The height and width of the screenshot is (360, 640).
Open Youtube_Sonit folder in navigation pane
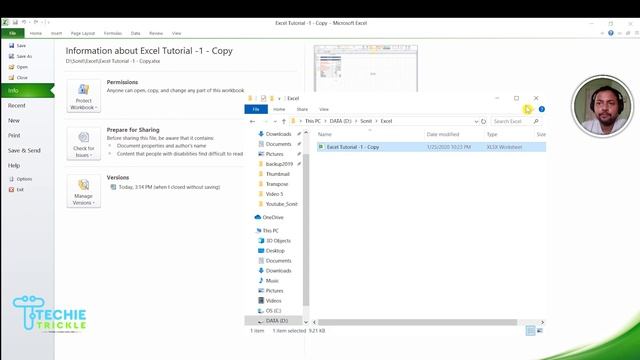tap(282, 204)
